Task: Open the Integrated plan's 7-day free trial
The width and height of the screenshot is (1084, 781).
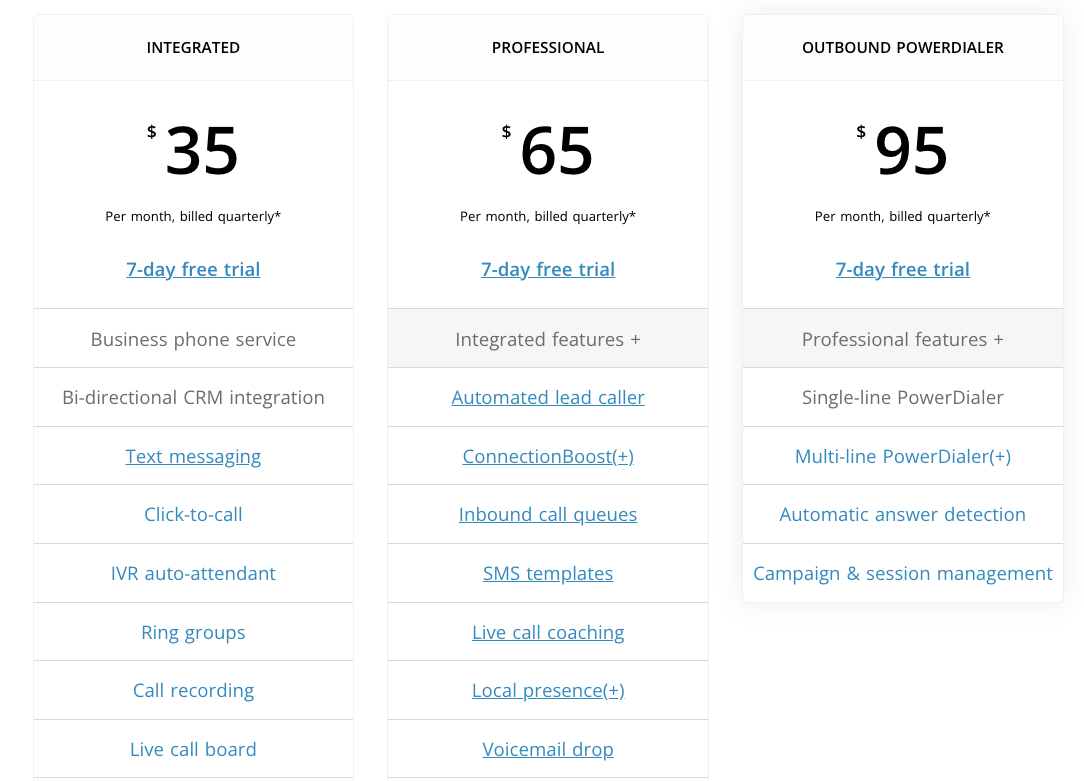Action: click(193, 270)
